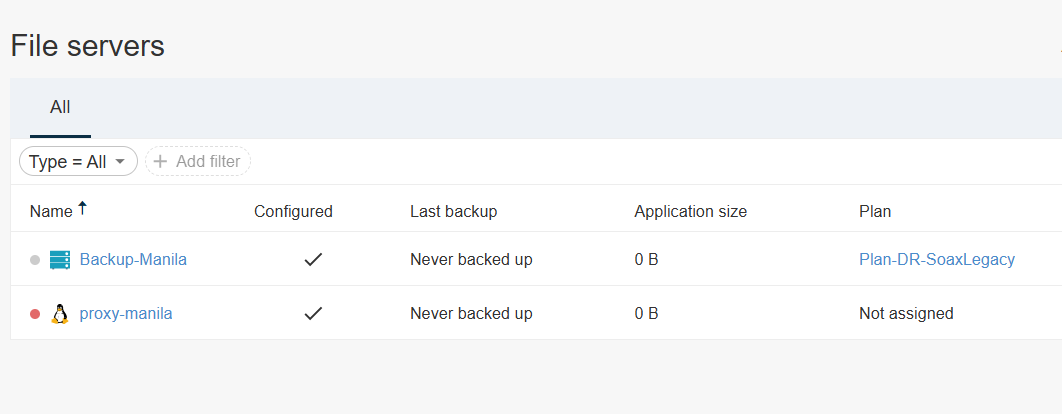Click the Plan column header
1062x414 pixels.
click(875, 212)
